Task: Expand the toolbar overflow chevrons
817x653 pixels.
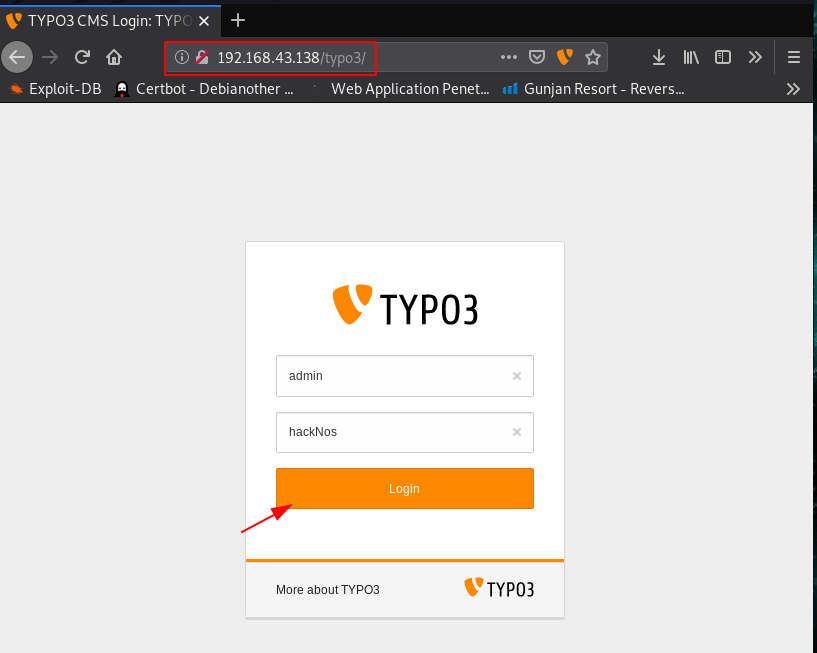Action: click(755, 57)
